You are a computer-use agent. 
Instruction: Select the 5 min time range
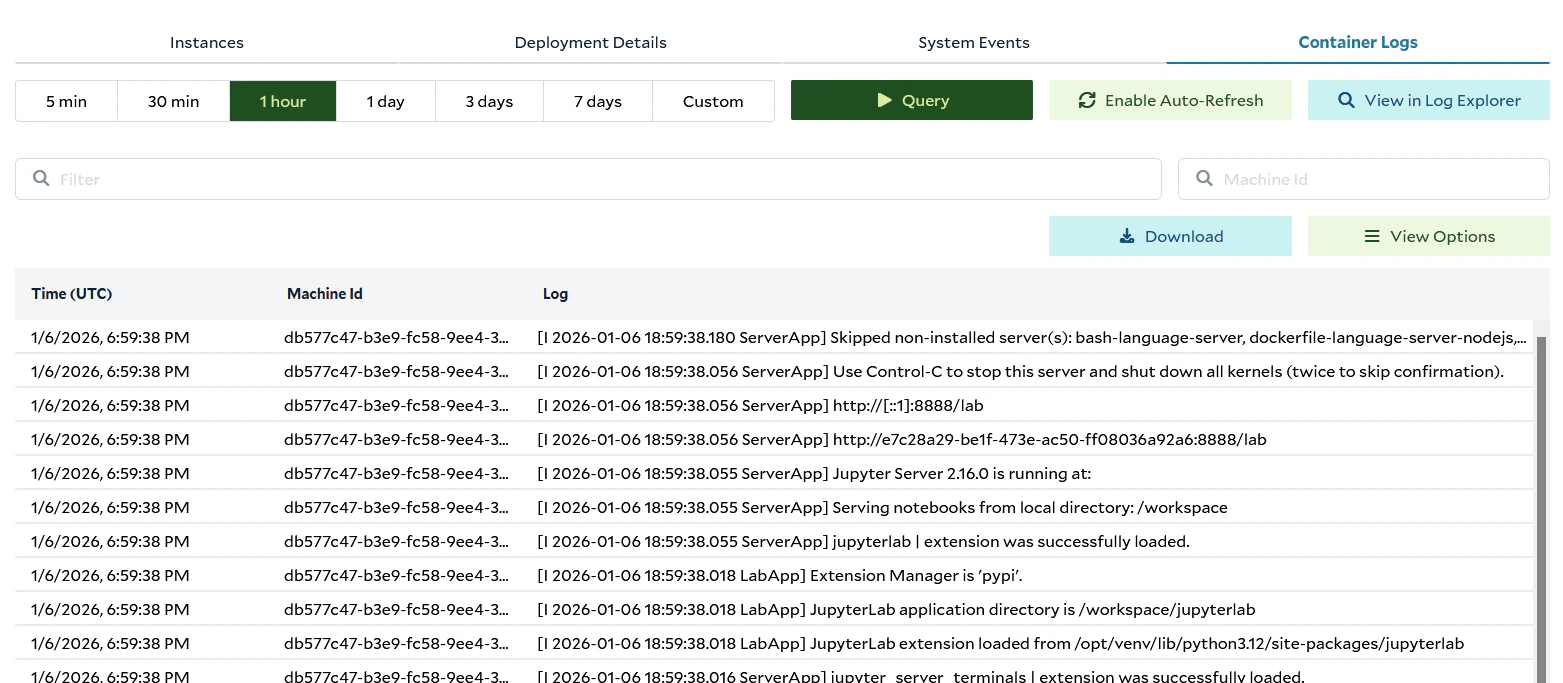point(66,101)
